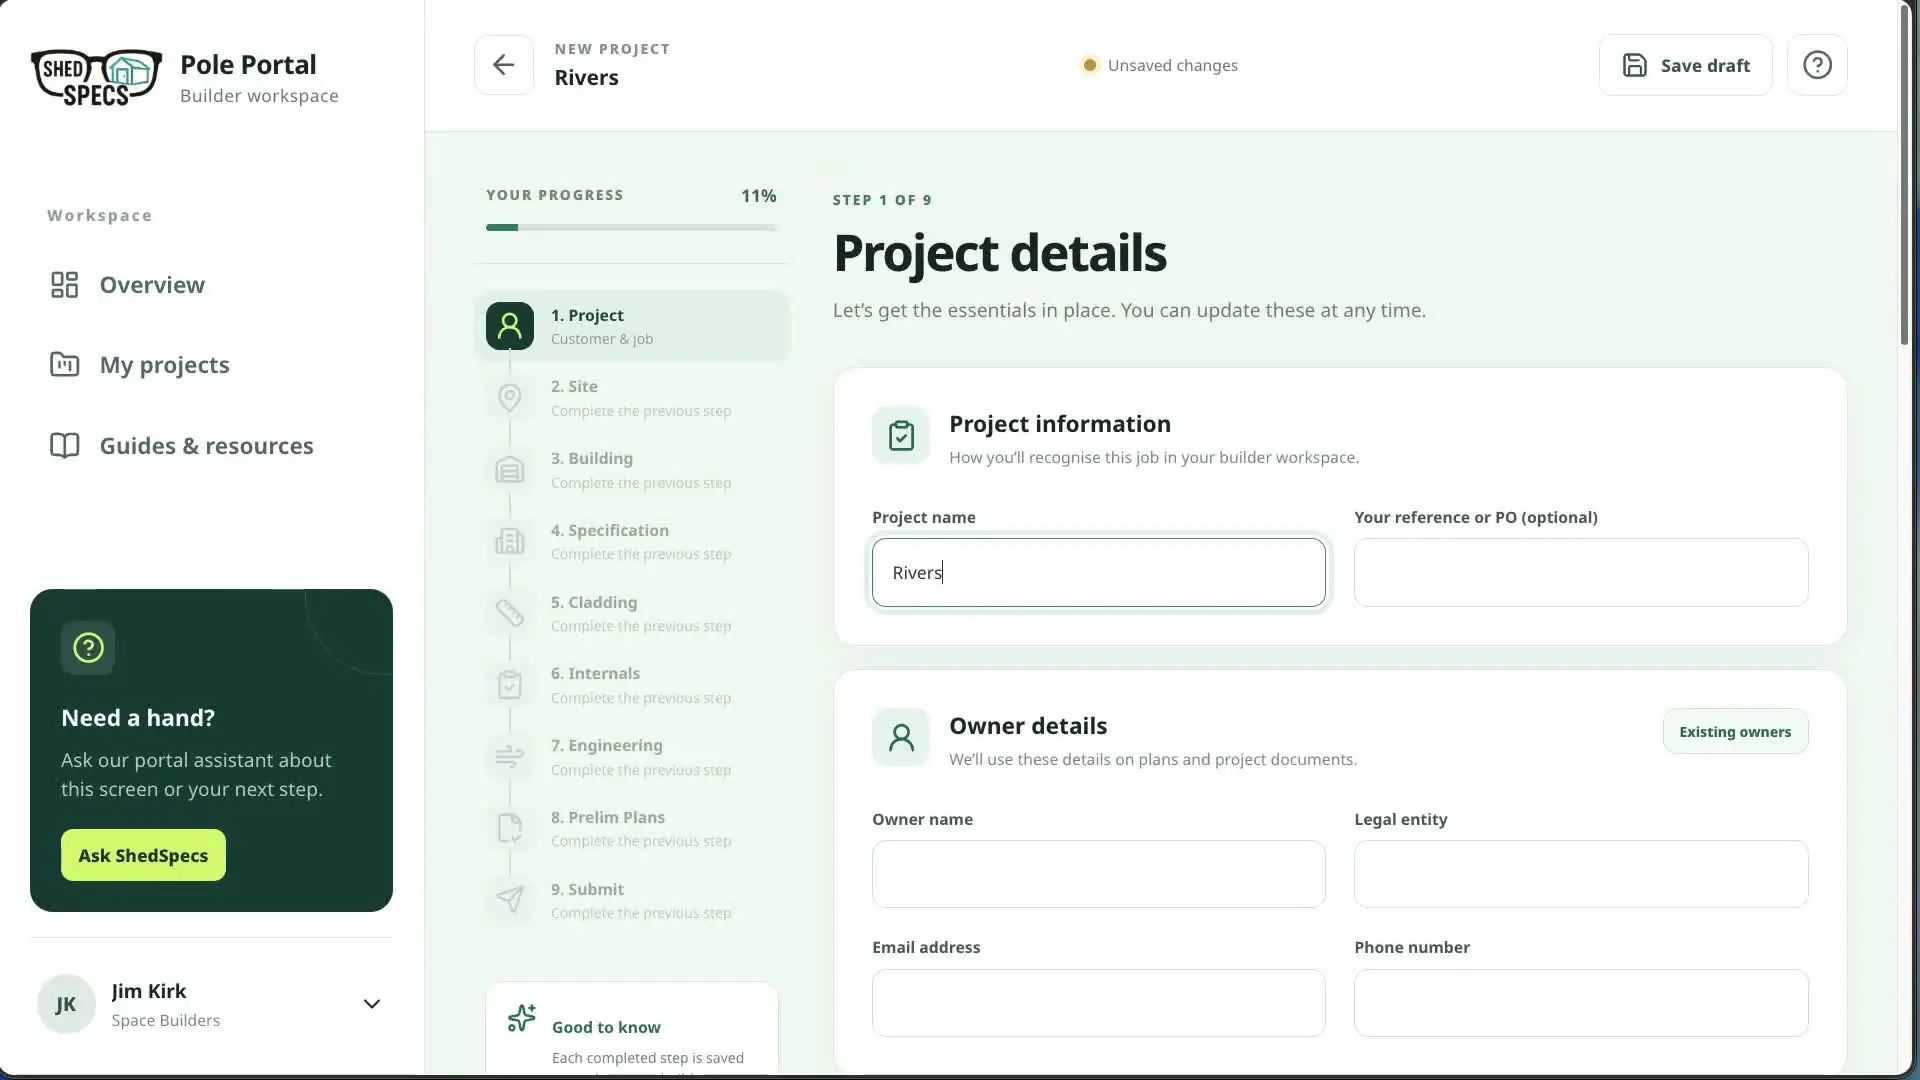Click the 9. Submit step label
1920x1080 pixels.
[587, 889]
